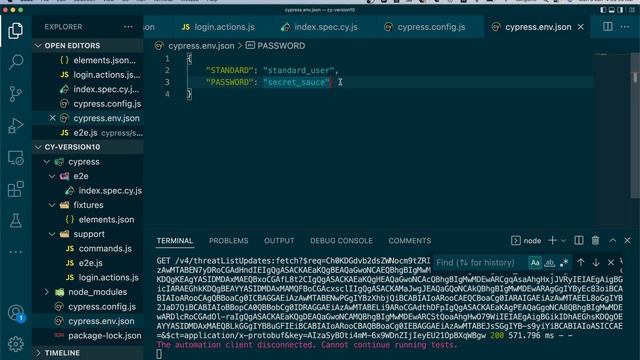Close the cypress.env.json tab
The image size is (640, 360).
point(580,27)
